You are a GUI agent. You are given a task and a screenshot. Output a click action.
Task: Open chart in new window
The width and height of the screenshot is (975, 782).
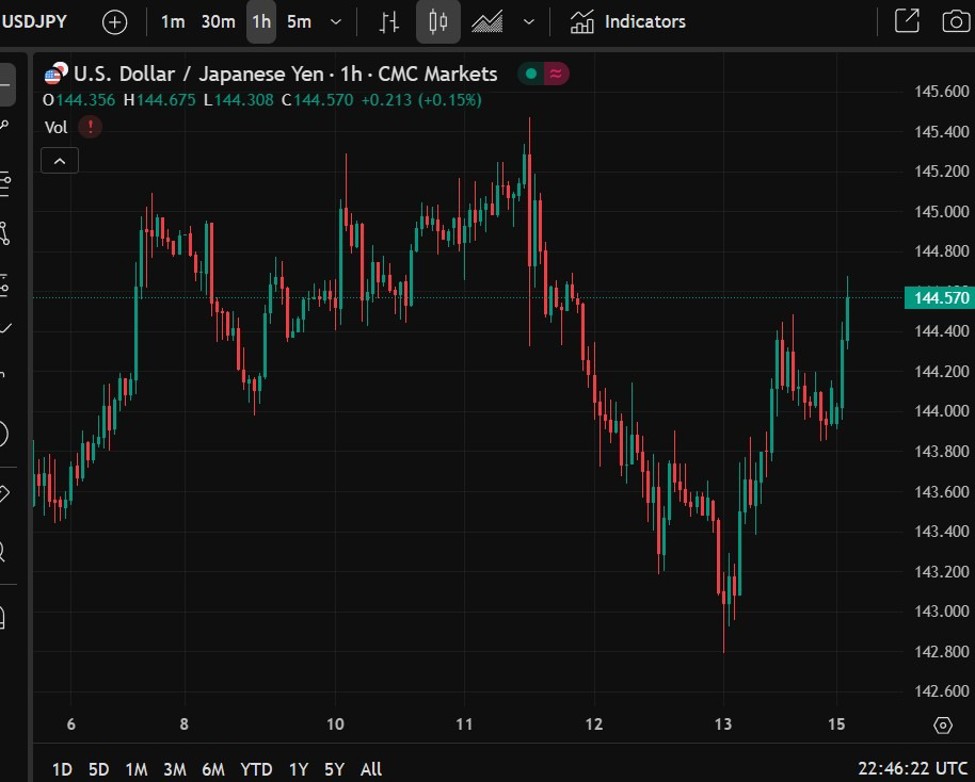tap(905, 21)
